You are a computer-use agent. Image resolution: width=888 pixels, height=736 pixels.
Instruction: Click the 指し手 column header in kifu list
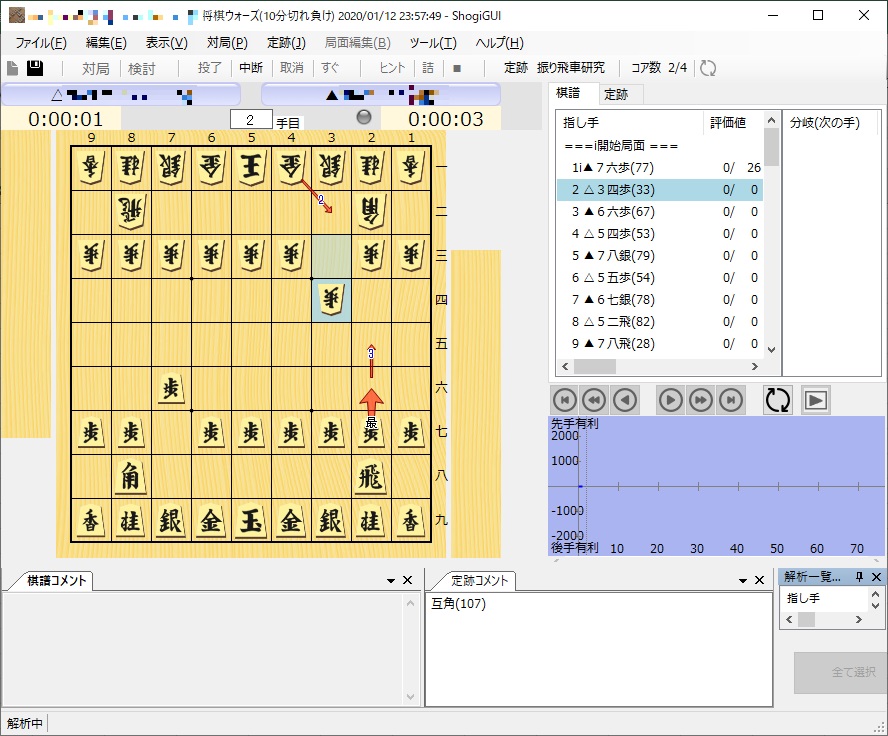click(630, 122)
